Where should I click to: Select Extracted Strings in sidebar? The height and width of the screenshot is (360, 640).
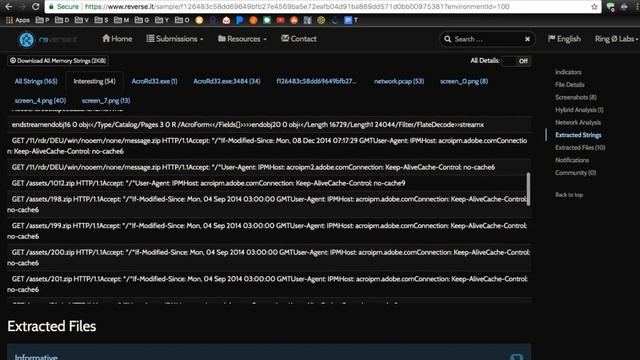578,135
